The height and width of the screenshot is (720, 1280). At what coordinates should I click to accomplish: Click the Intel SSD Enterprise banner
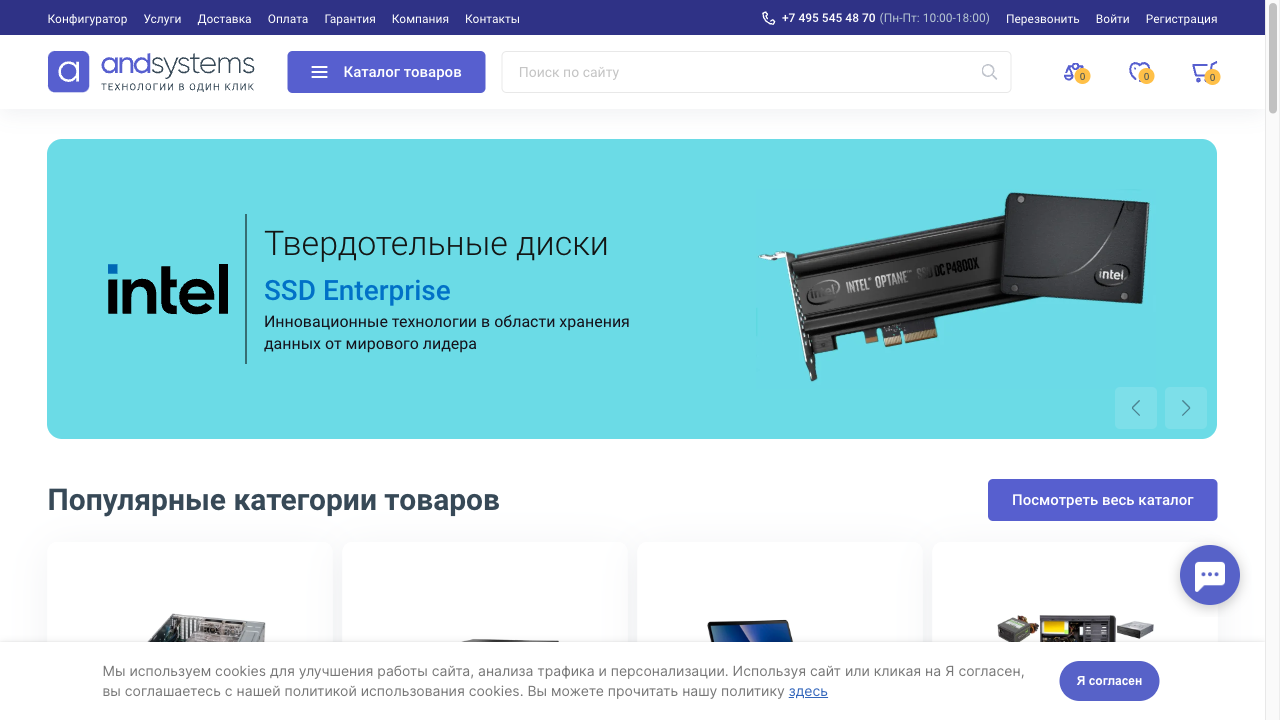coord(632,289)
